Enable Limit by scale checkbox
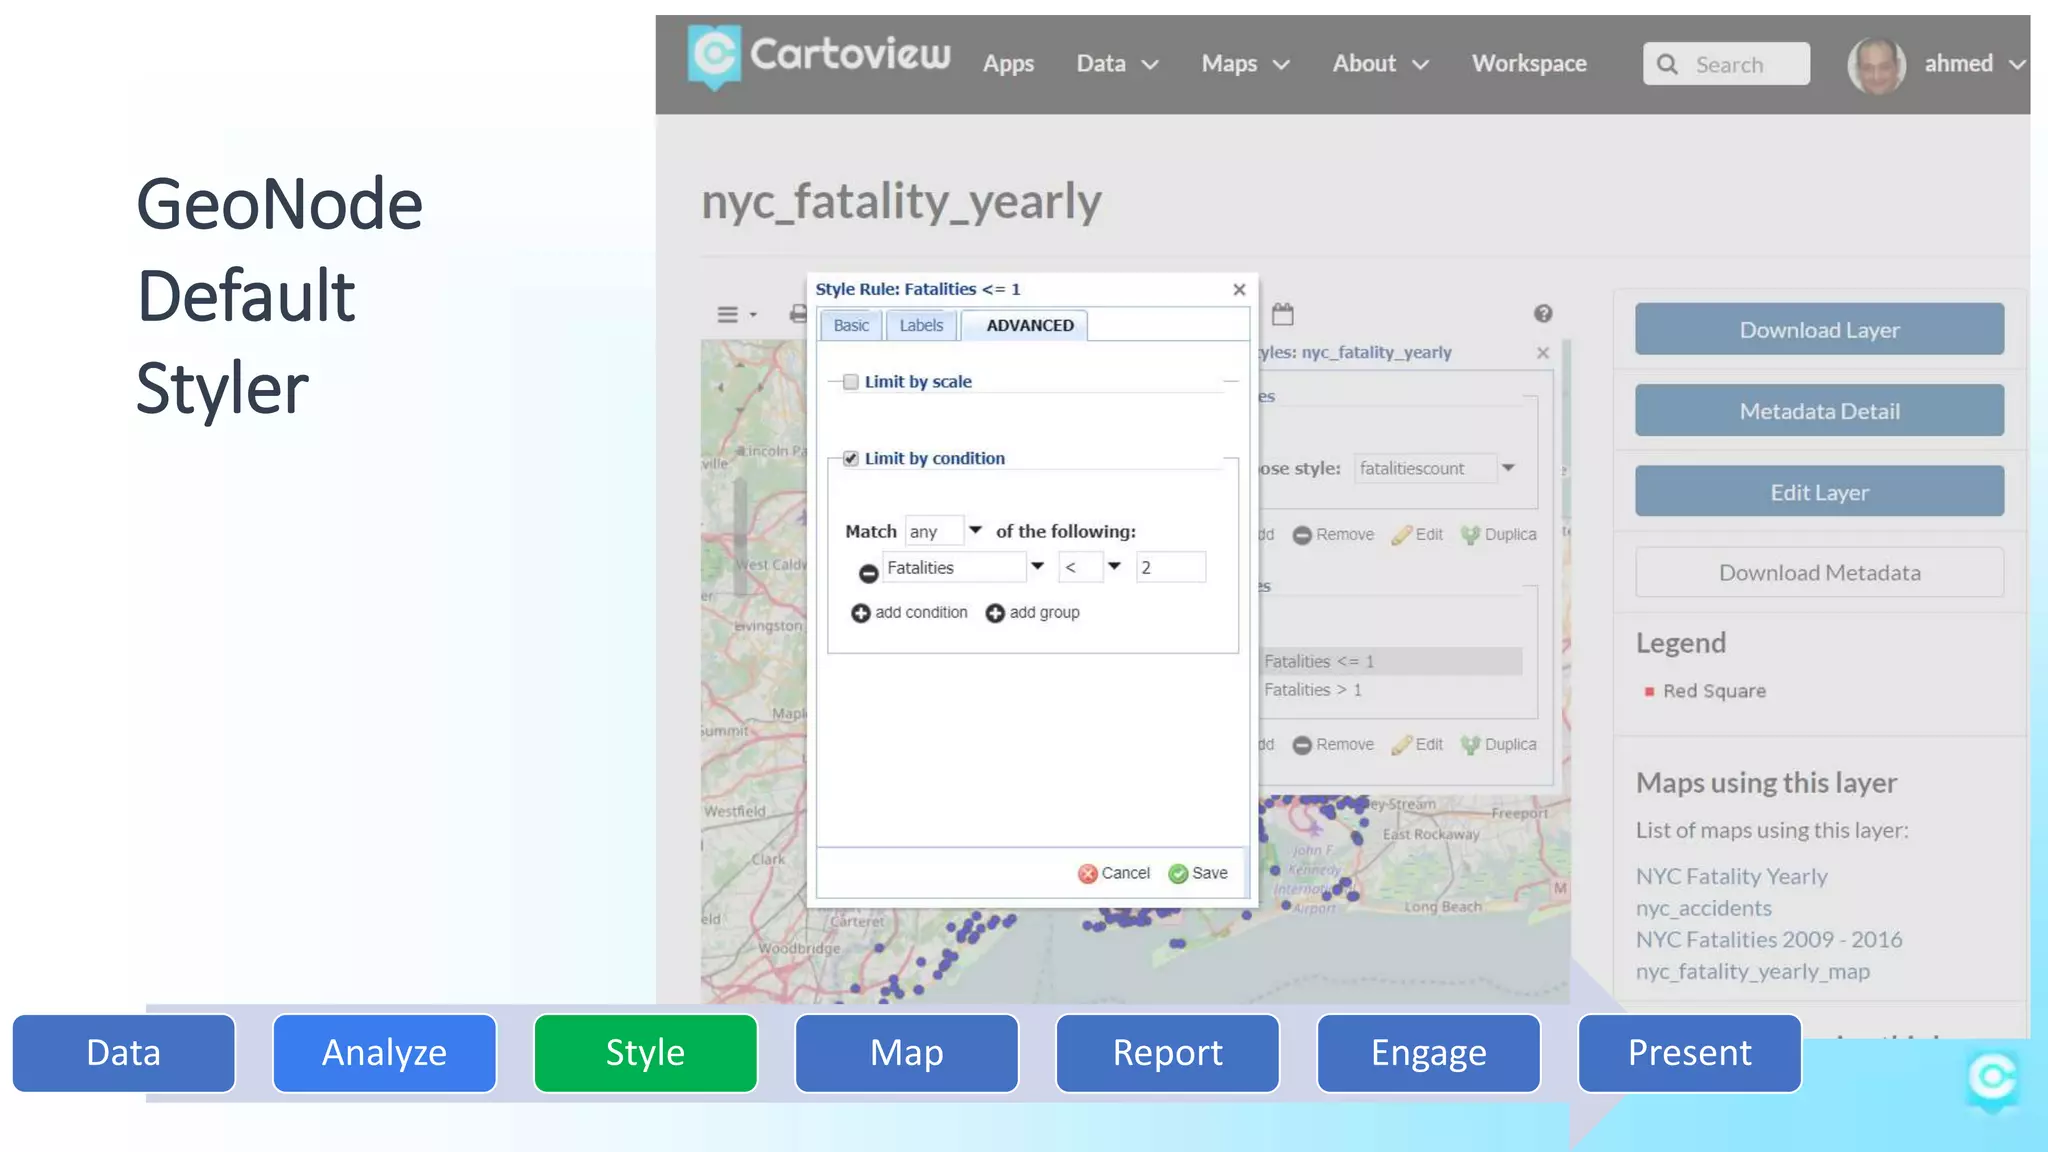 click(x=851, y=382)
